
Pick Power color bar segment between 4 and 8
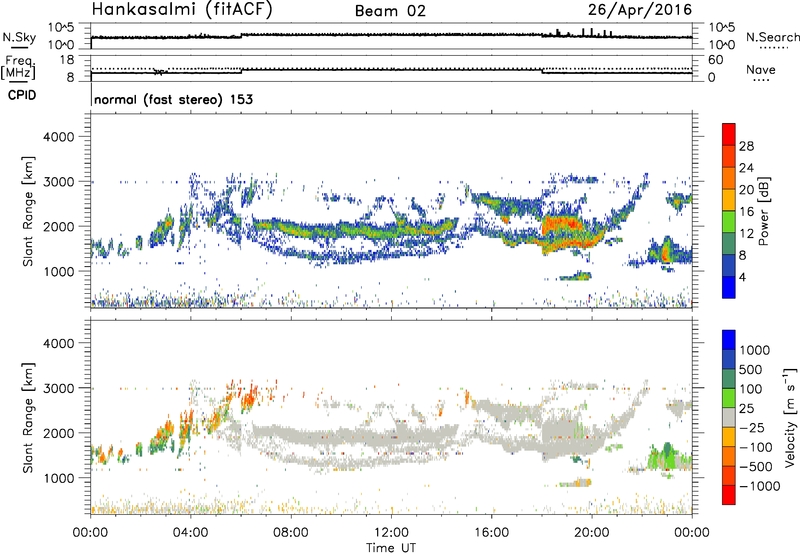(x=729, y=266)
